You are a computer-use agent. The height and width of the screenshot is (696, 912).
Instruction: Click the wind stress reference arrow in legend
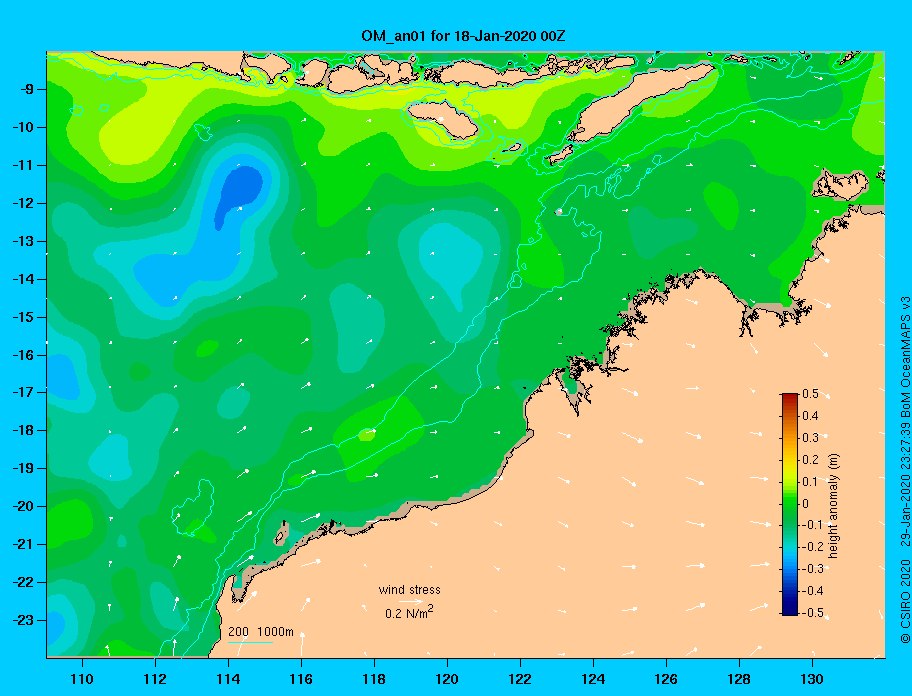click(x=410, y=601)
